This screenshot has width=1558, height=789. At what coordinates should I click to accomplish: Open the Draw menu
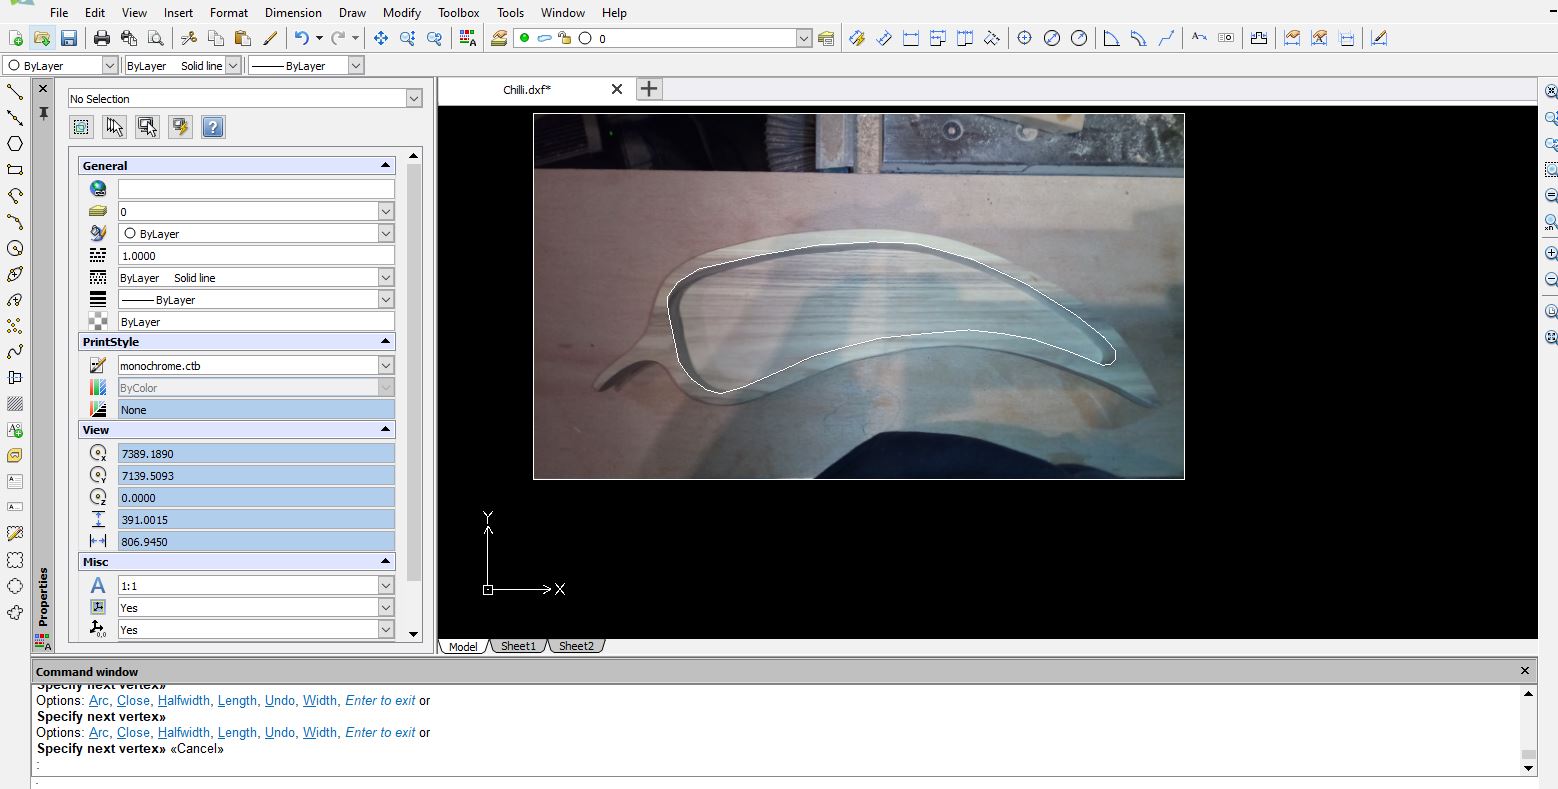click(352, 13)
